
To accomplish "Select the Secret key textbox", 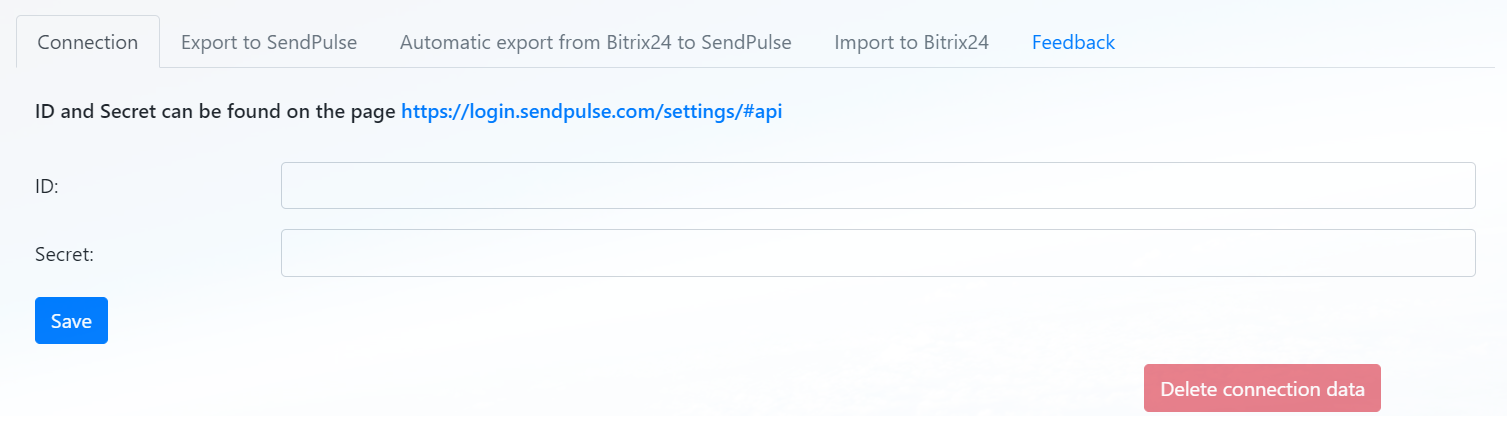I will [x=877, y=253].
